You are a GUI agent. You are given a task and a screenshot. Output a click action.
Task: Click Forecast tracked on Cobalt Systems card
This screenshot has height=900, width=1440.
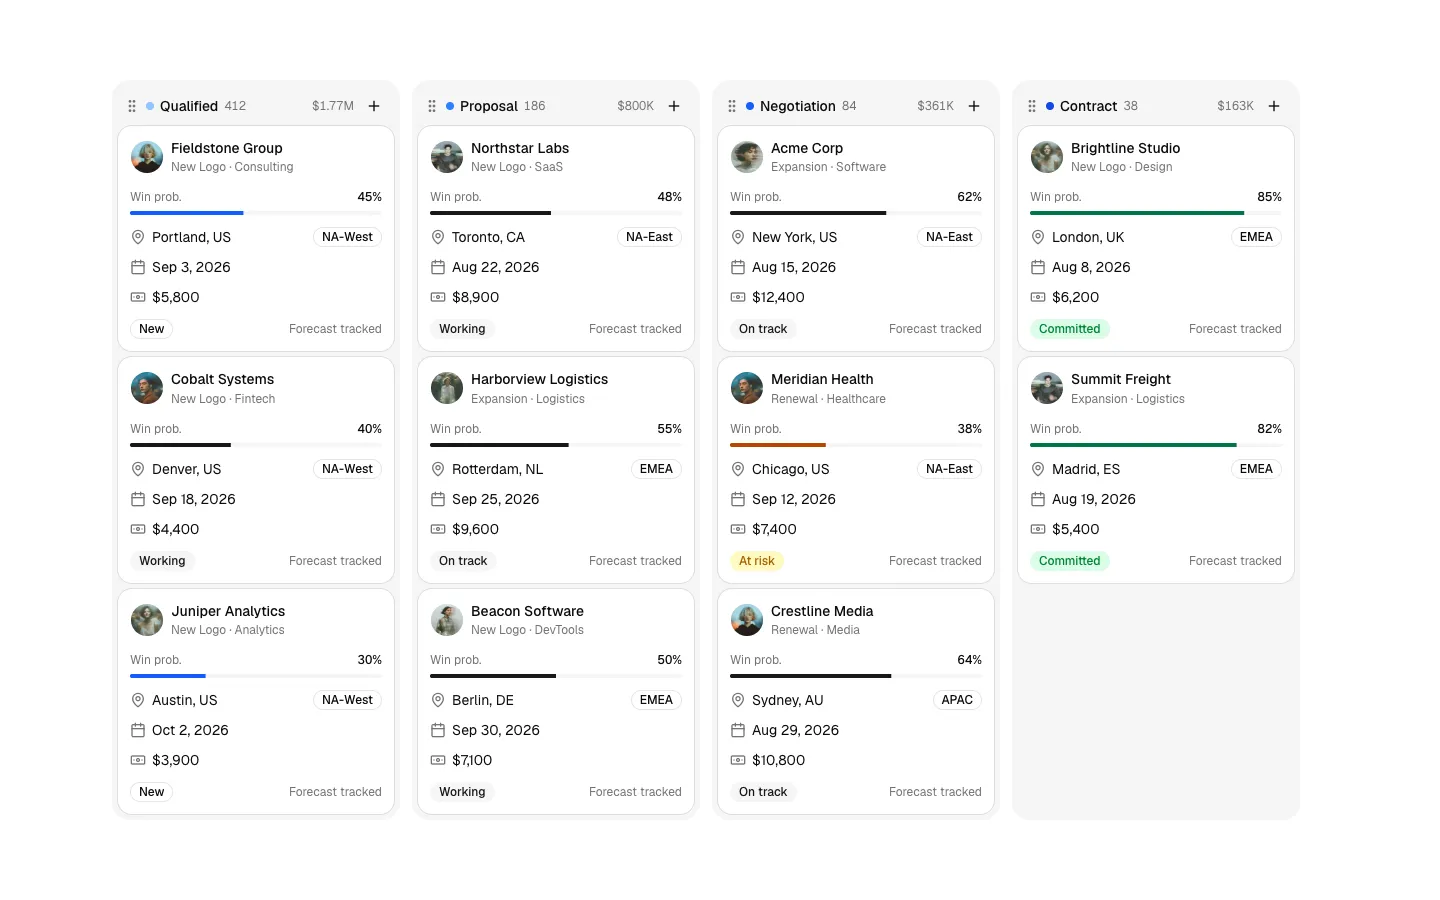point(335,561)
